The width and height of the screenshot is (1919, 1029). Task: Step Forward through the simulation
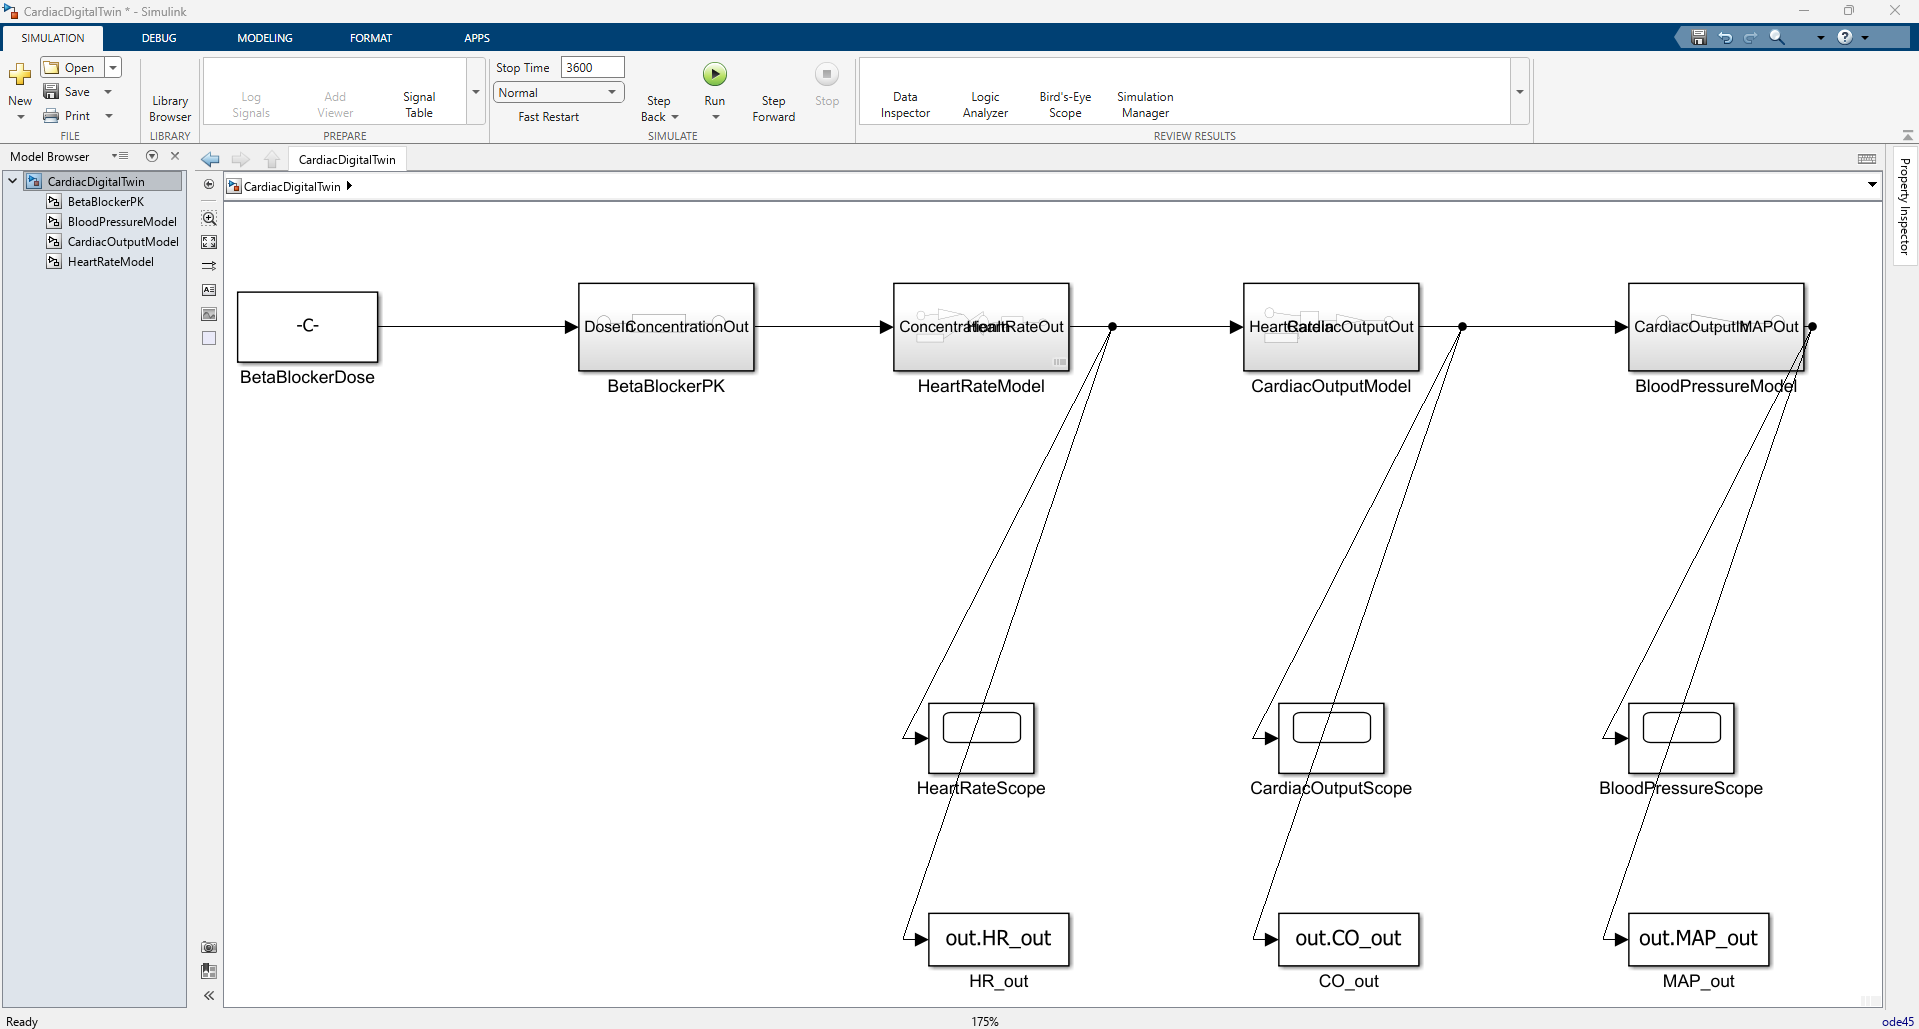[773, 108]
